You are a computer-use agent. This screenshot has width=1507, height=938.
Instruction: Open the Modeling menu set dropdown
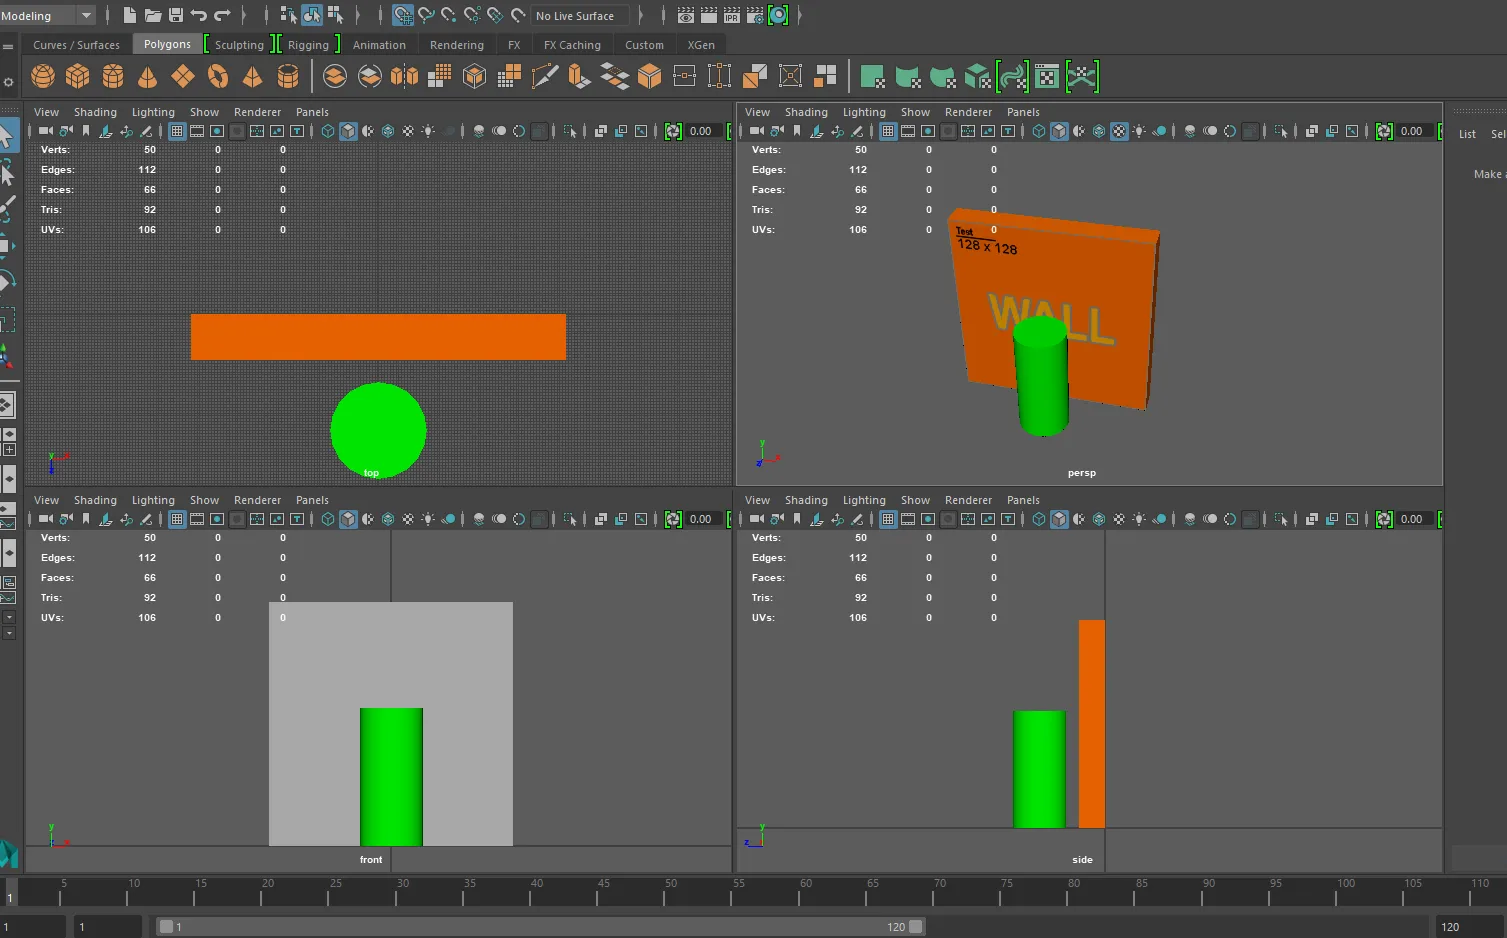[x=48, y=15]
